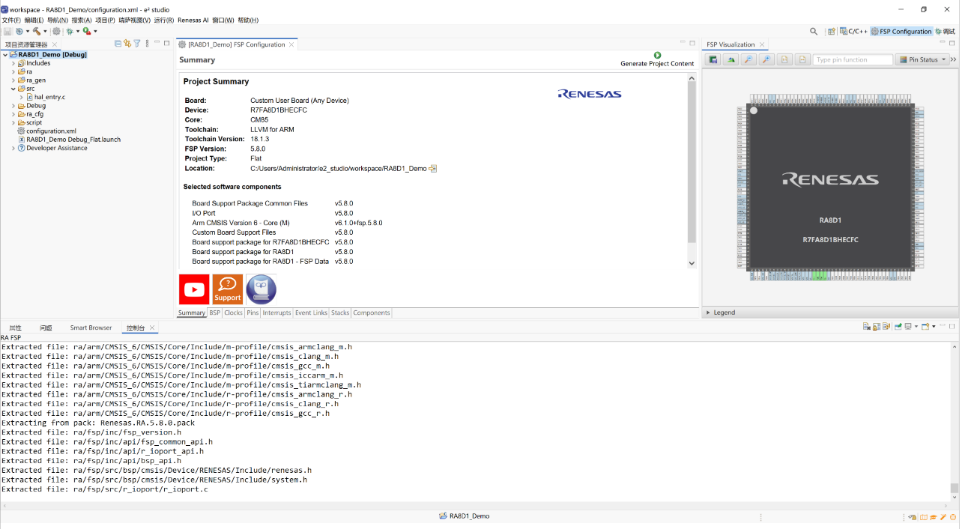Open the blue assistant owl icon

[261, 289]
